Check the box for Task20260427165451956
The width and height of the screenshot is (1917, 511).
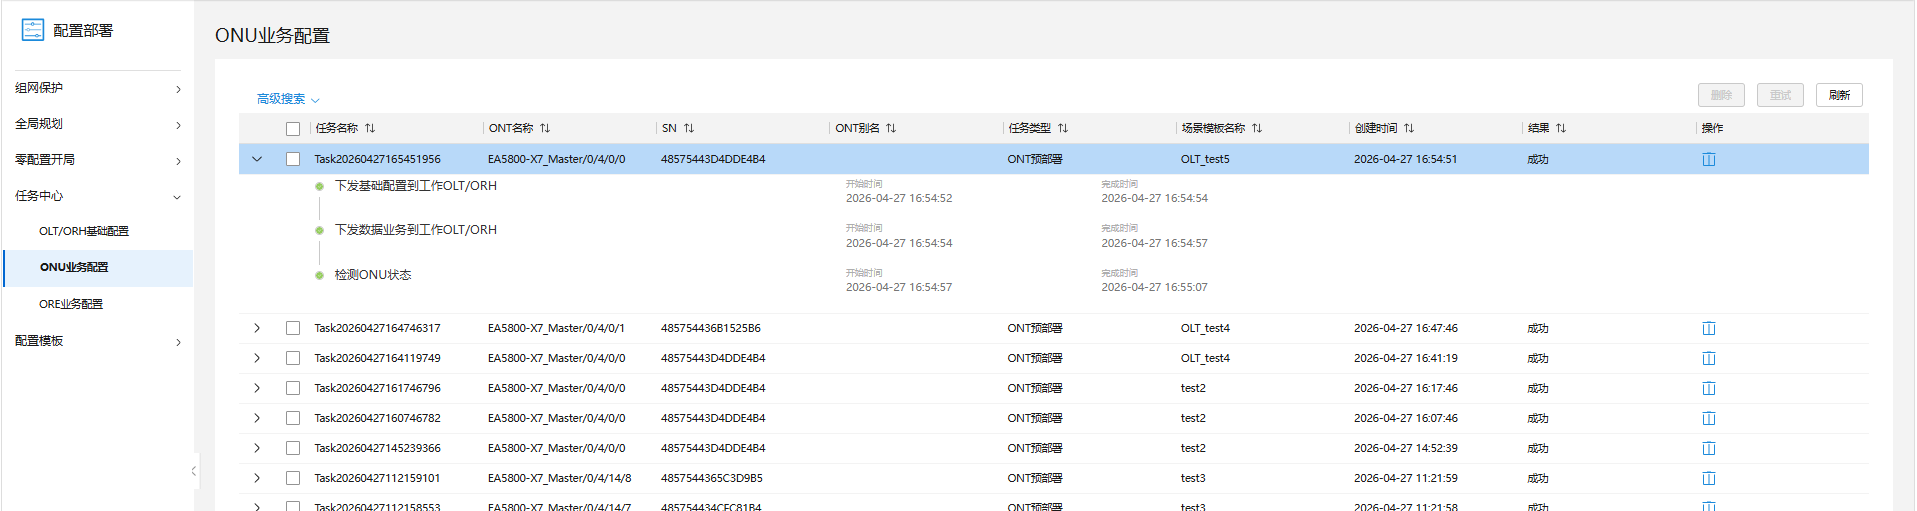pos(293,159)
